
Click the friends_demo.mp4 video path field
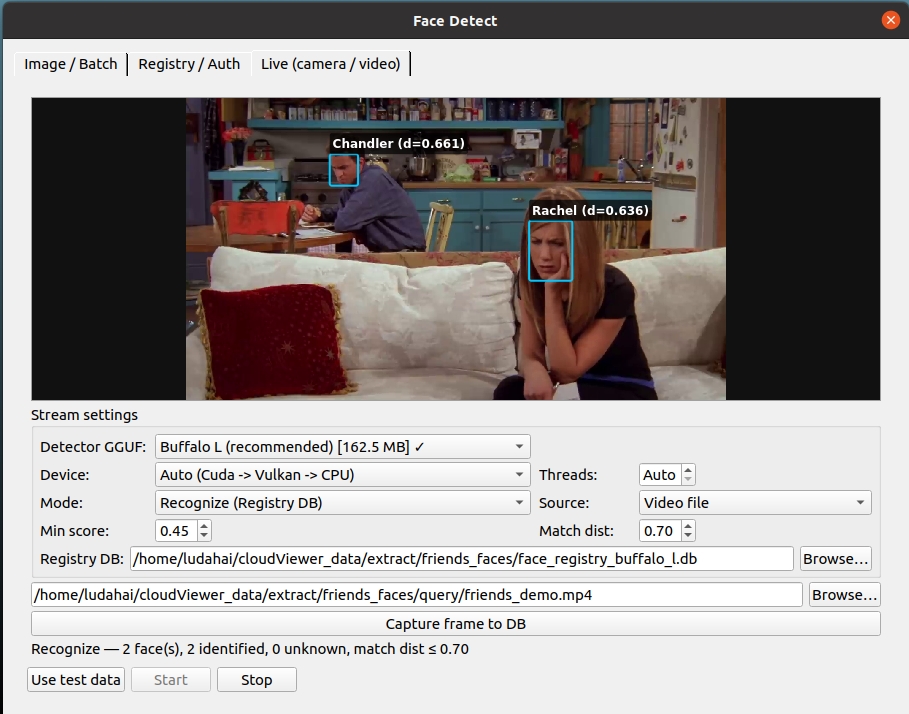[417, 595]
